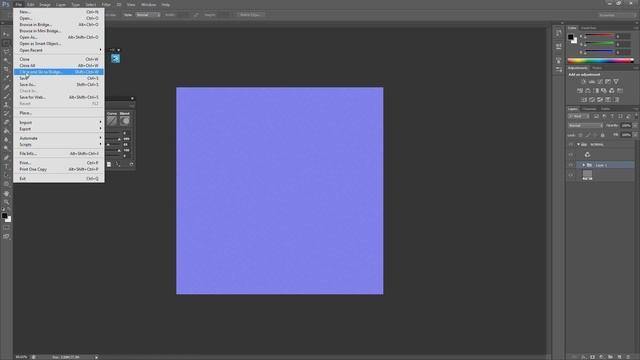The image size is (640, 360).
Task: Change screen mode icon in toolbox
Action: [6, 236]
